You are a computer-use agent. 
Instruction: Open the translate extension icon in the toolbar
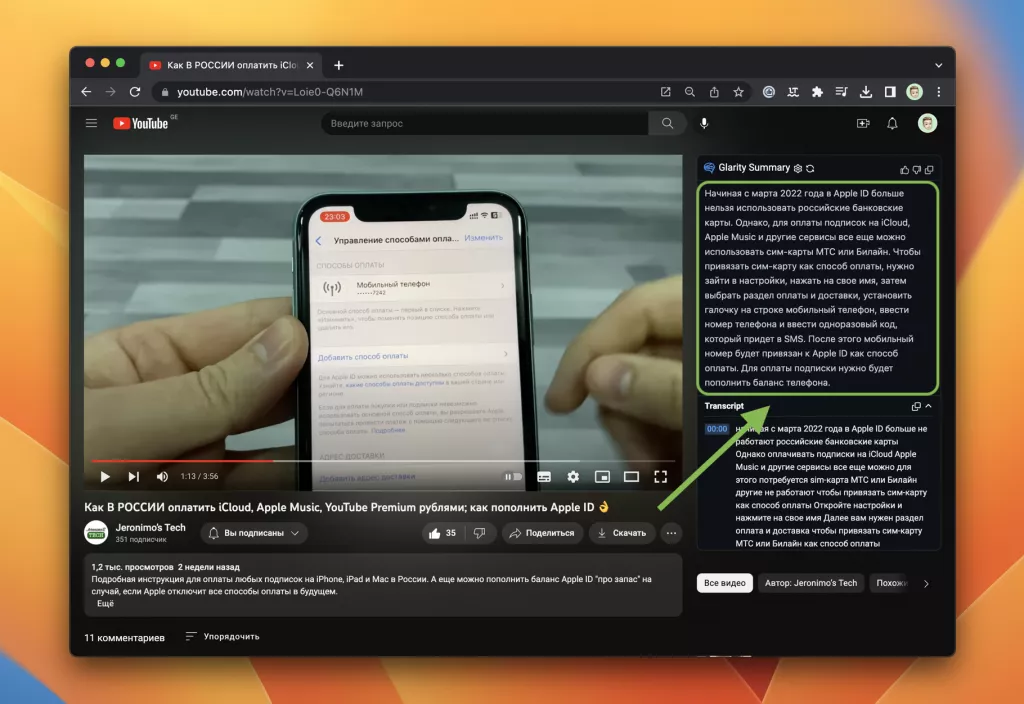(x=793, y=92)
